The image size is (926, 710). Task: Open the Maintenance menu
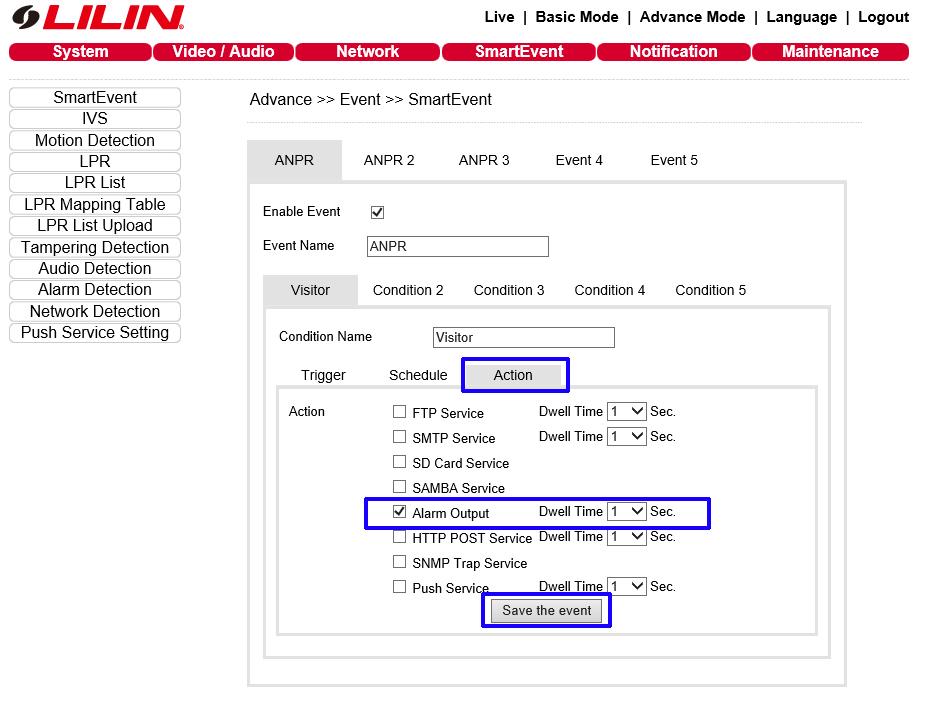[830, 52]
